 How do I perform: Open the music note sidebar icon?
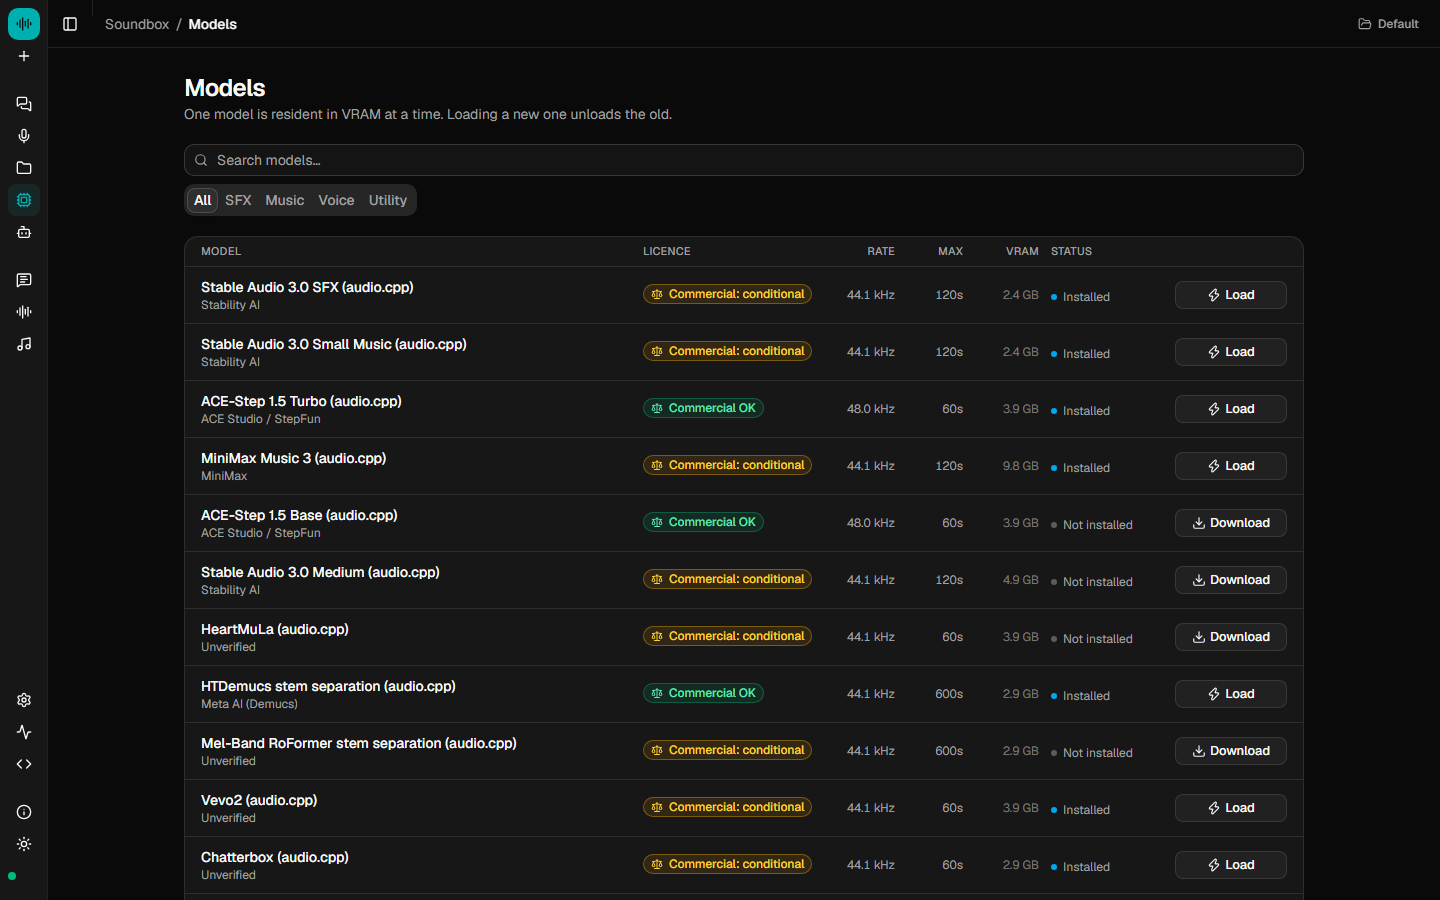click(x=24, y=344)
